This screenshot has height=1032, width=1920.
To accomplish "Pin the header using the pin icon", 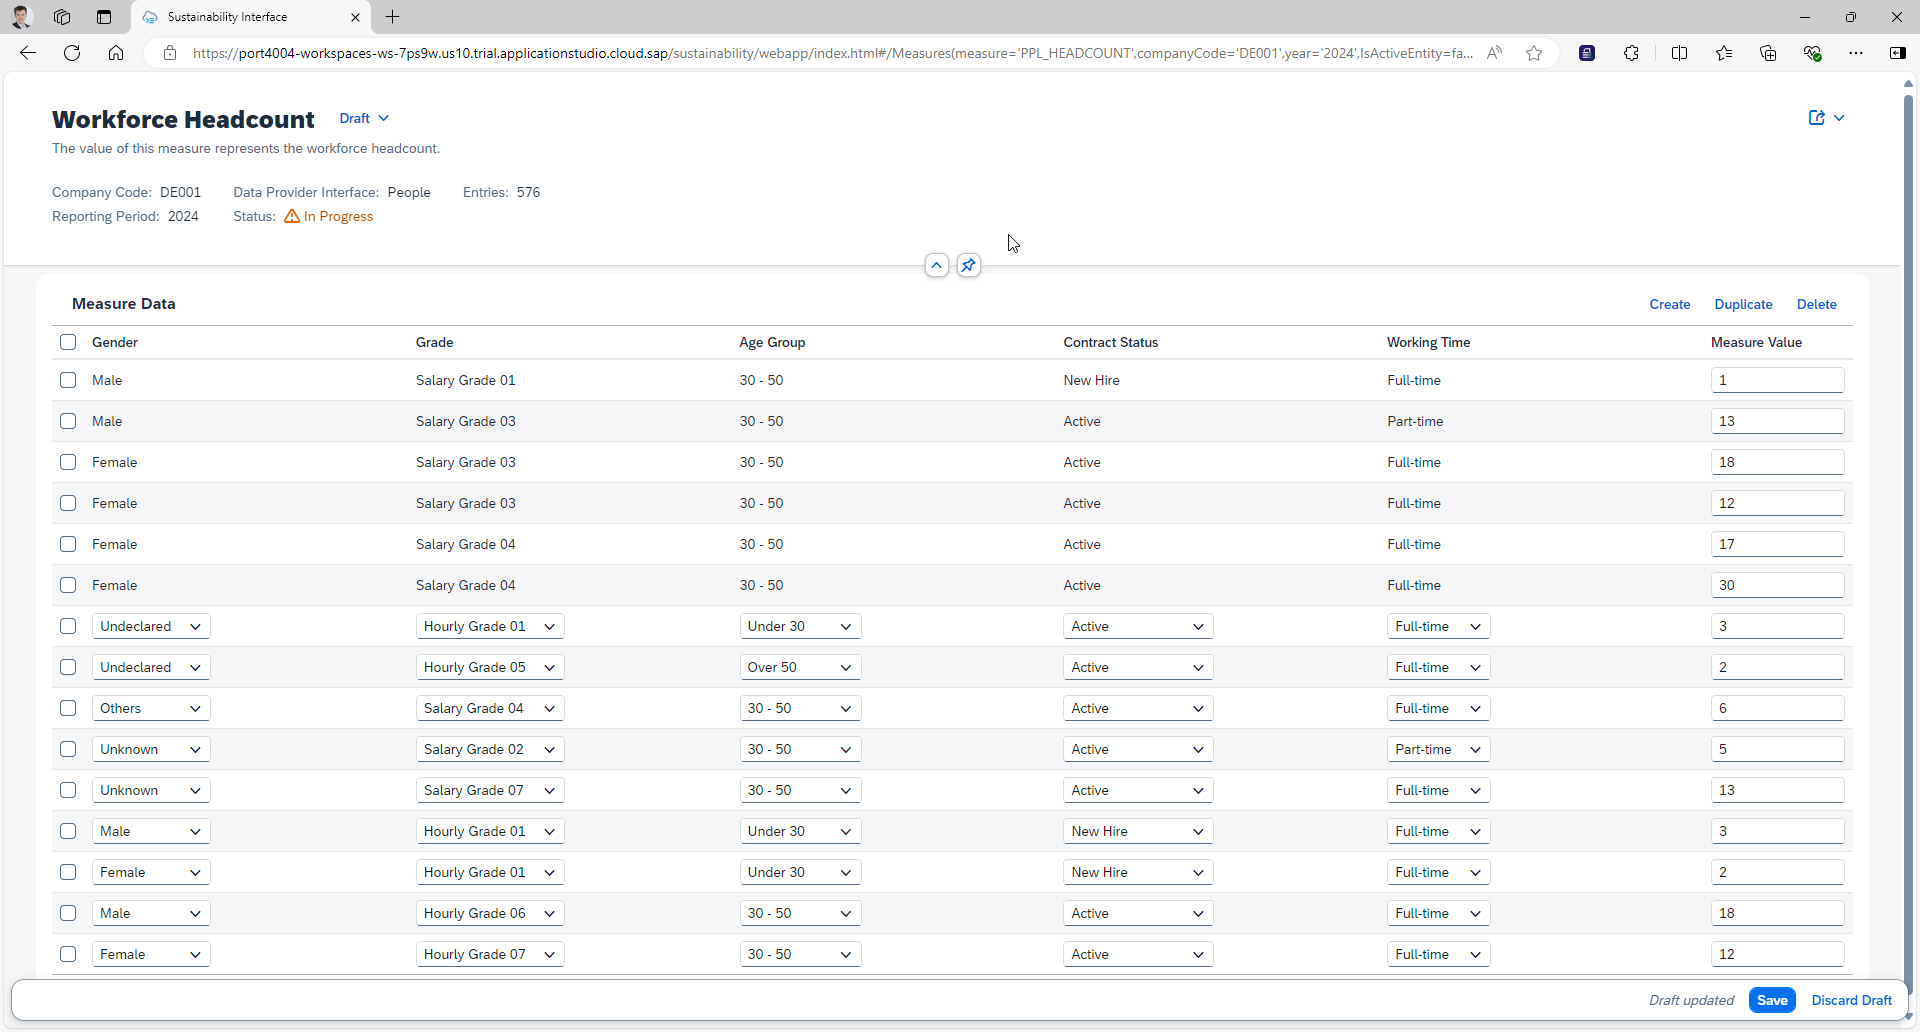I will click(x=967, y=265).
